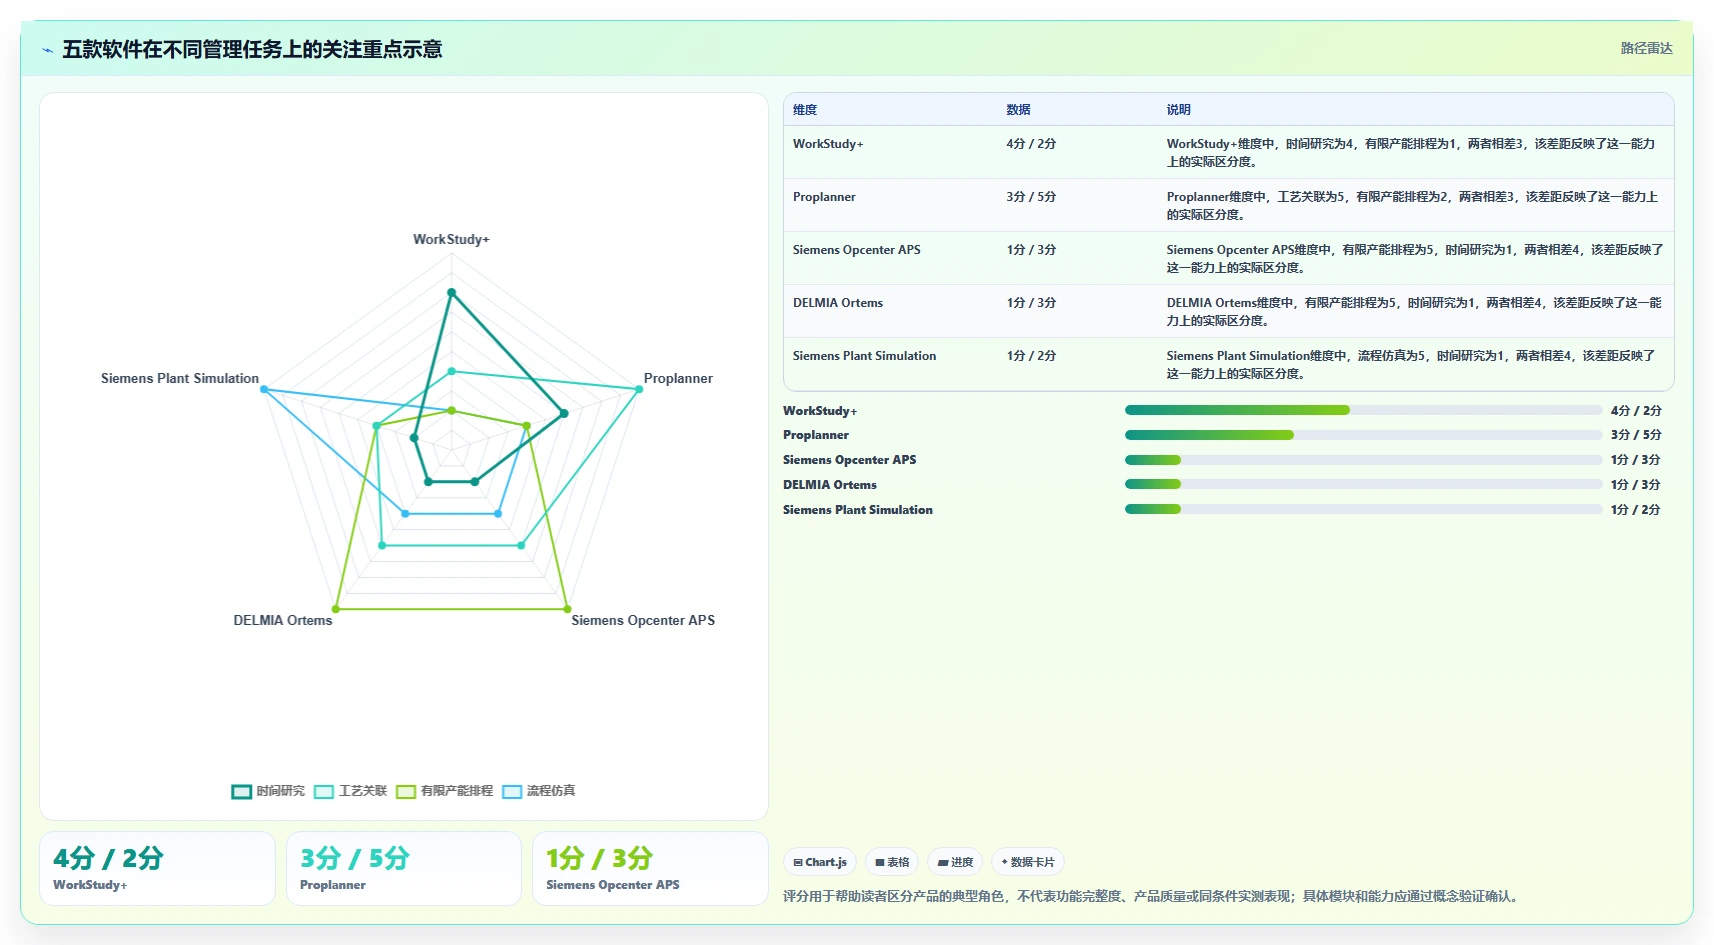
Task: Click the 表格 tag
Action: pos(892,862)
